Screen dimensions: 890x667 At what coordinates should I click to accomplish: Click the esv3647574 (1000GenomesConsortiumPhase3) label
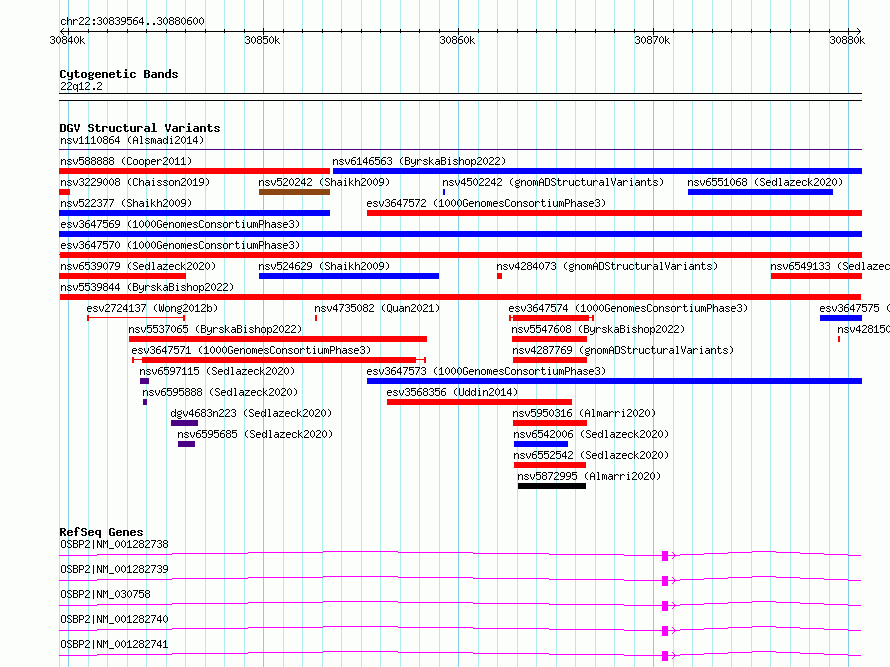pos(628,308)
